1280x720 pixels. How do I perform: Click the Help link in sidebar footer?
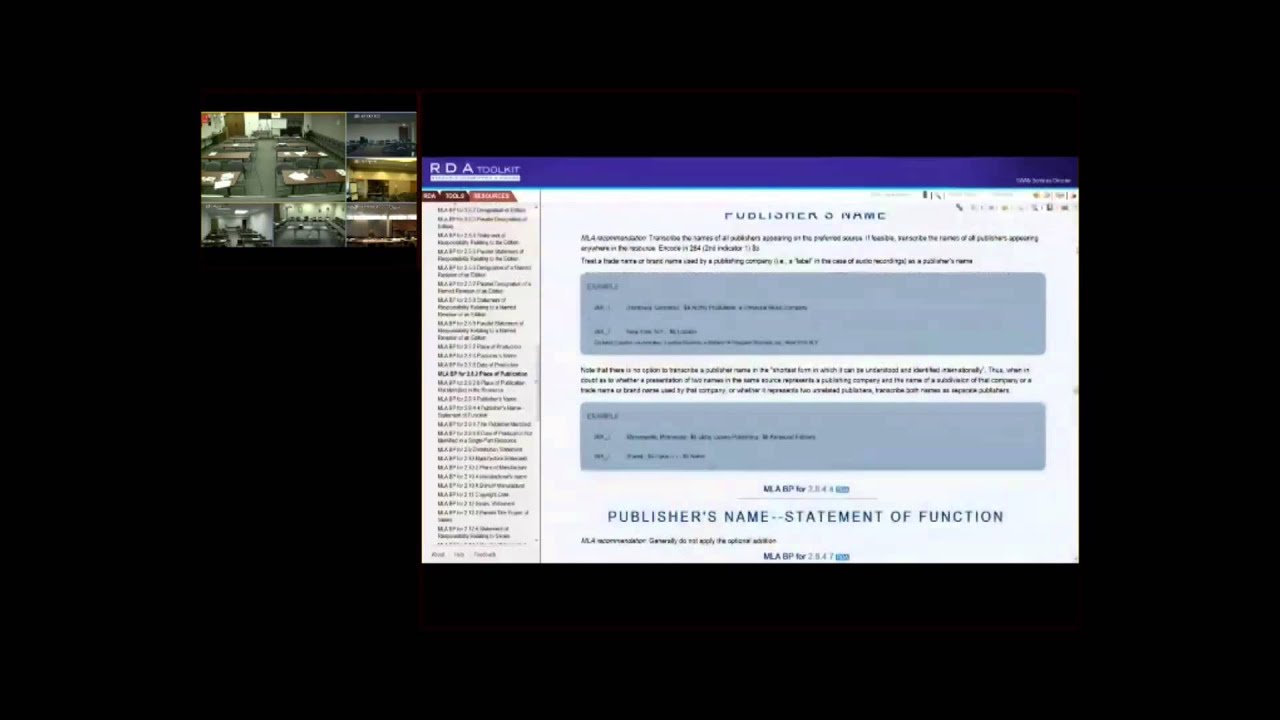coord(459,555)
